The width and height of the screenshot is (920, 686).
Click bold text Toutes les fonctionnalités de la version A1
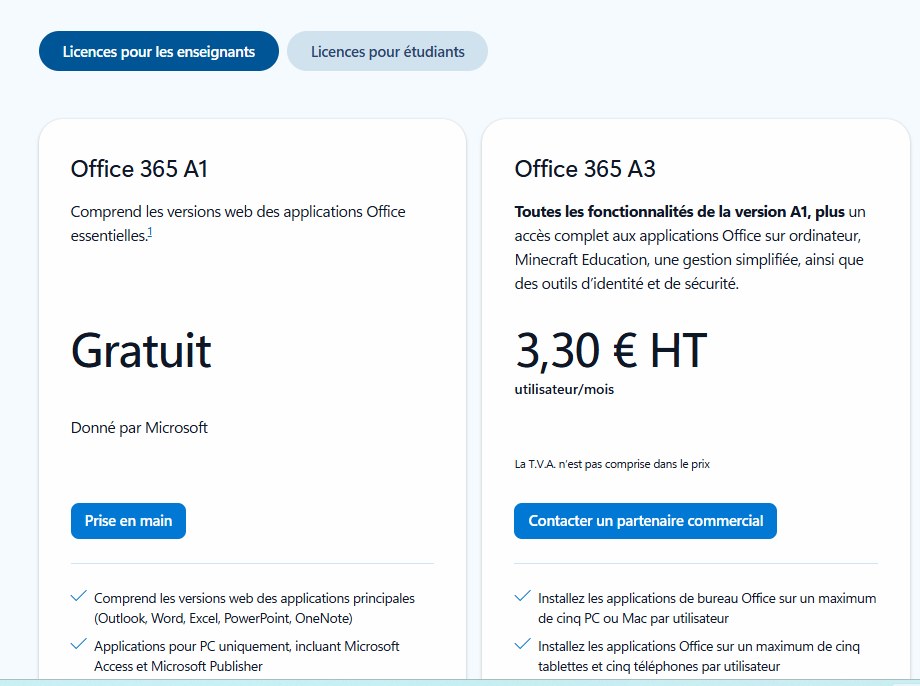point(679,212)
